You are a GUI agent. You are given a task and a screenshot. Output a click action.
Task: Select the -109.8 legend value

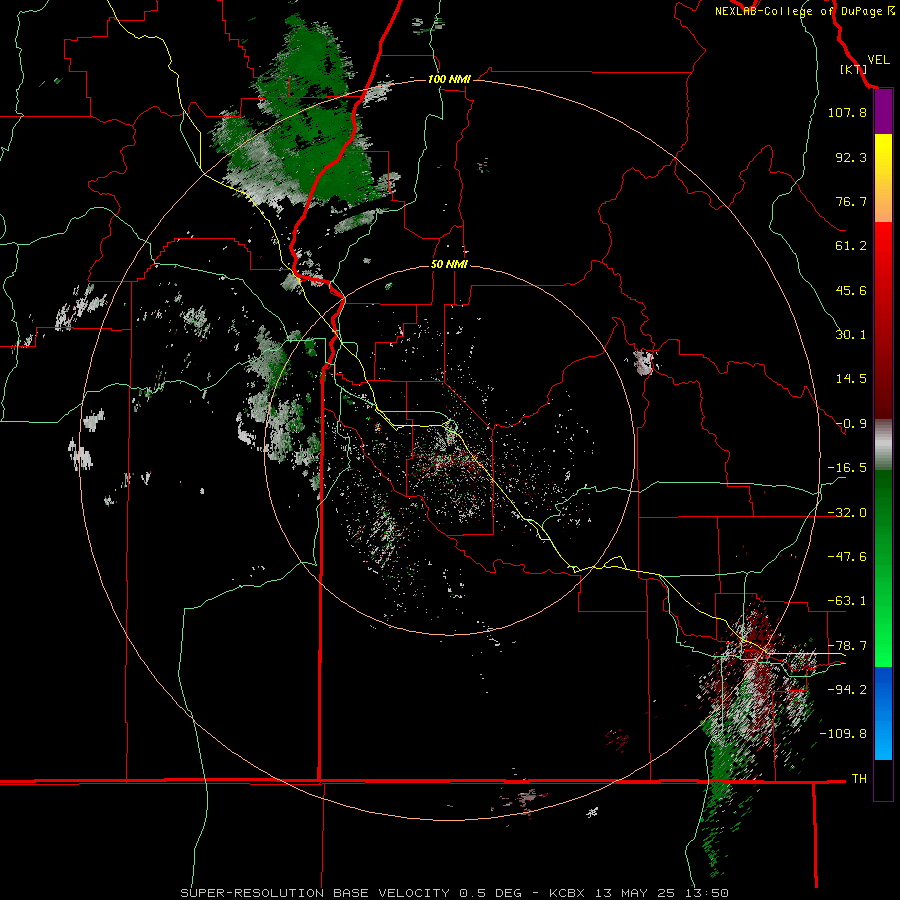coord(844,734)
